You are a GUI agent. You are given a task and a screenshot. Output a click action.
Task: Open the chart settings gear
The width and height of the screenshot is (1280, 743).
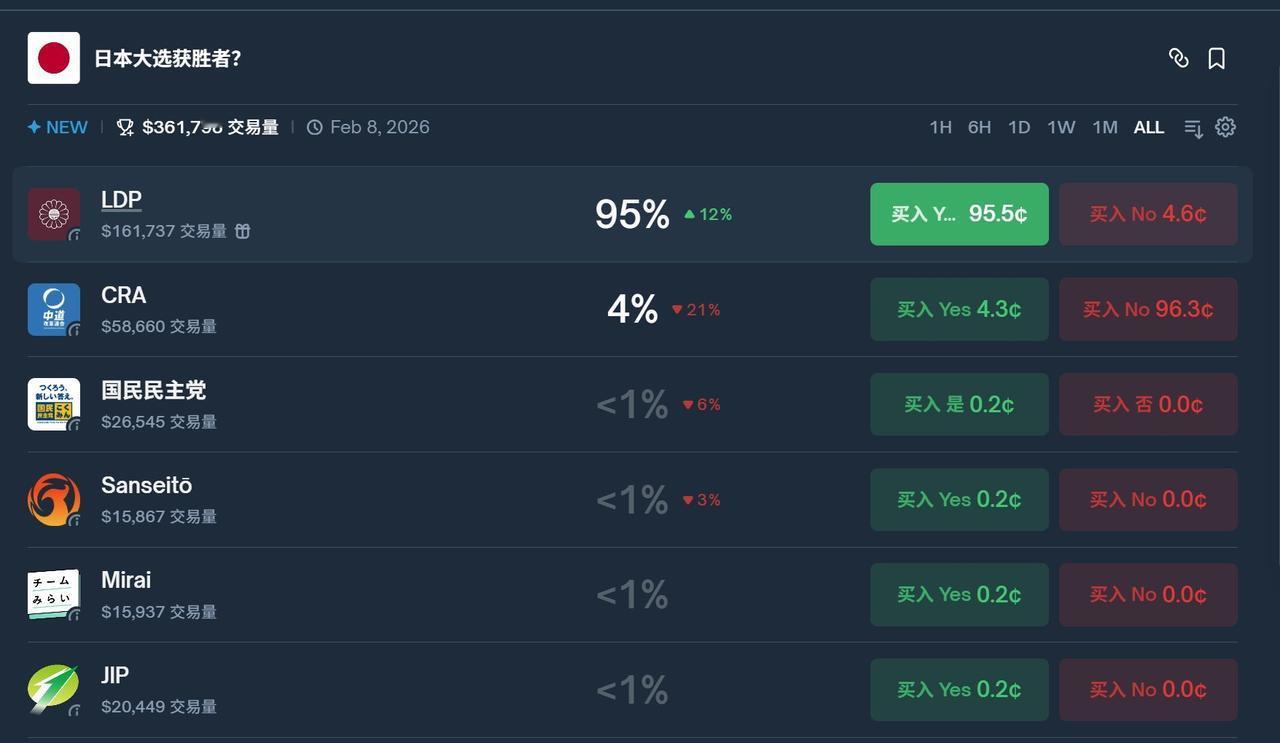point(1225,127)
